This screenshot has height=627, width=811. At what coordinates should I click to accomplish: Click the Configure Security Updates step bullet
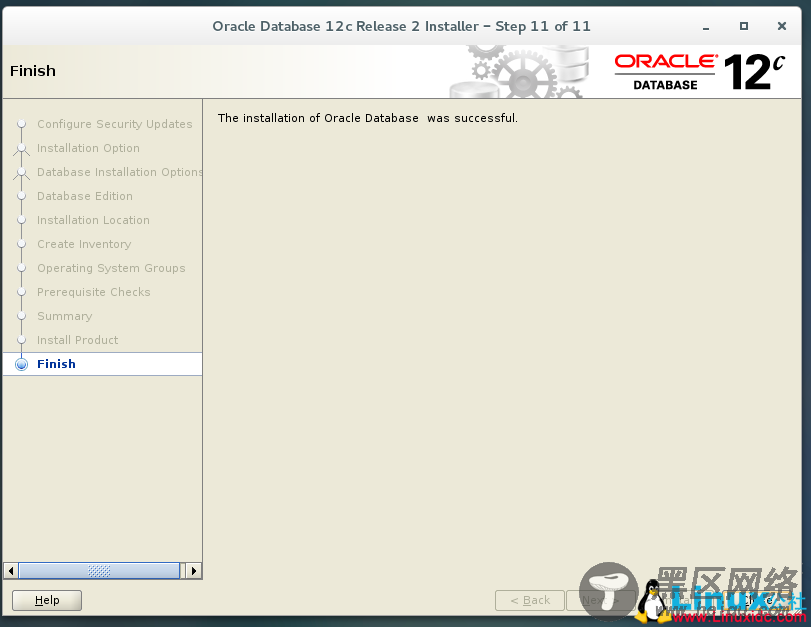(x=21, y=124)
